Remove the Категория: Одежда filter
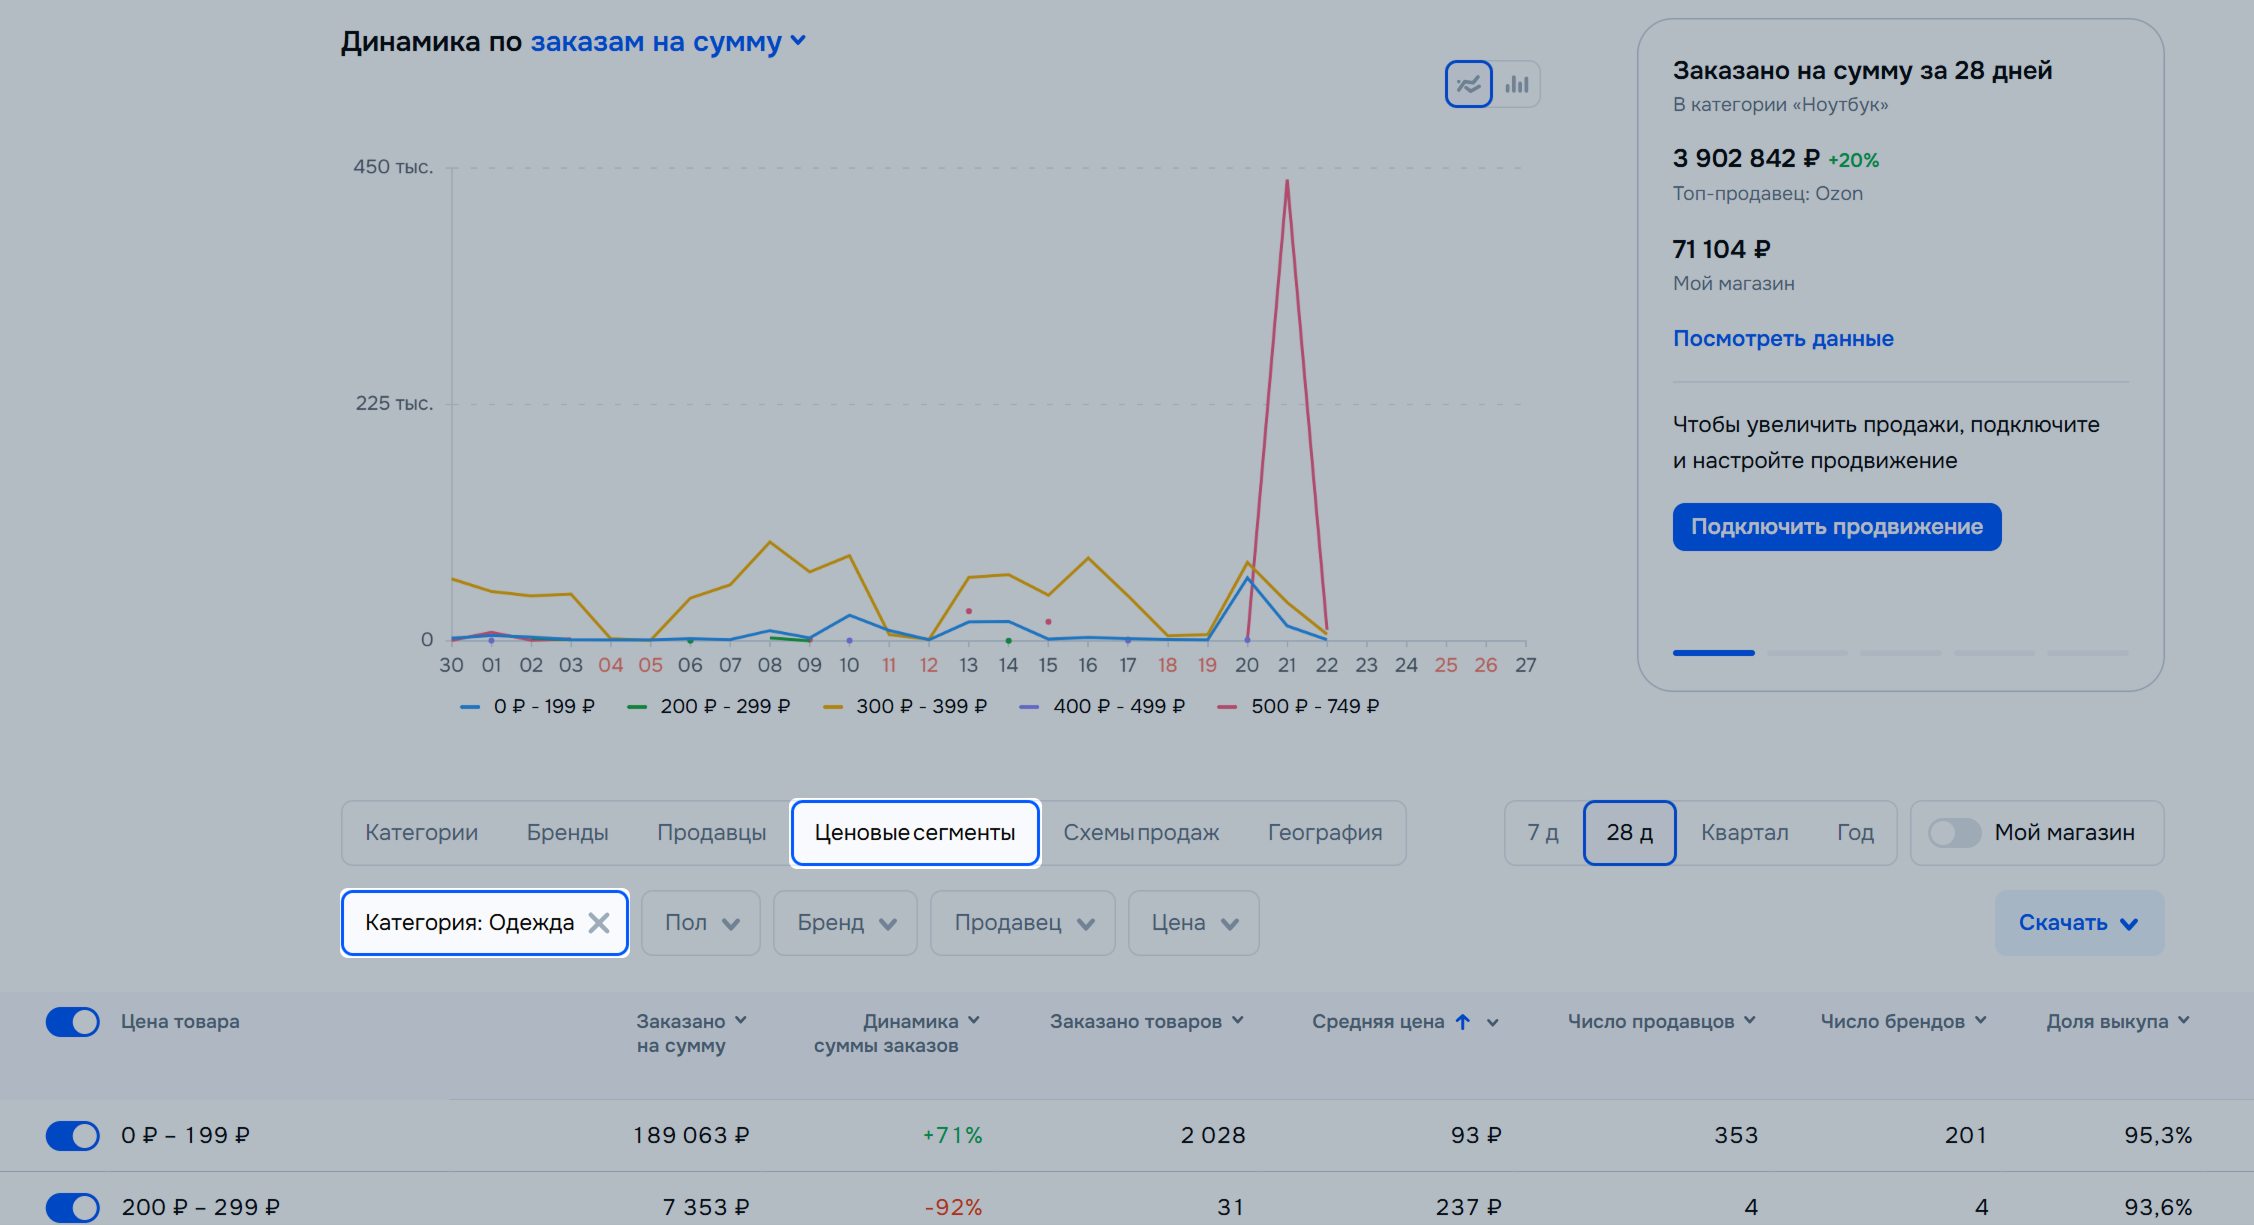The image size is (2254, 1225). coord(599,923)
